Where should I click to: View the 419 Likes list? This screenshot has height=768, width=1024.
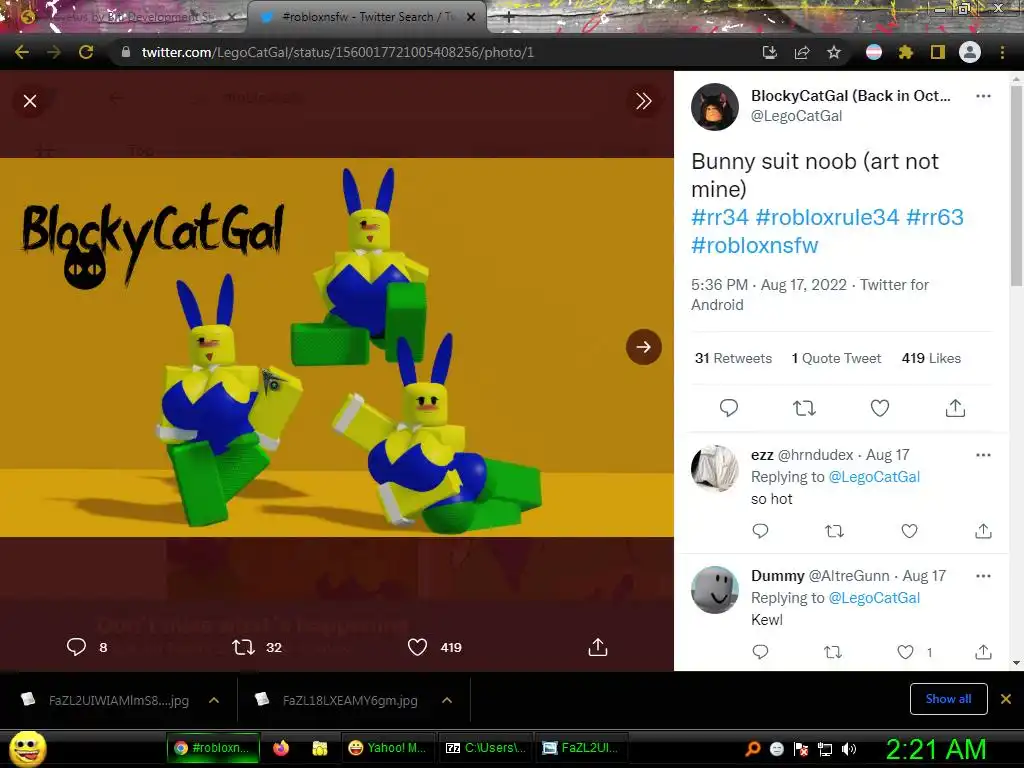point(931,358)
